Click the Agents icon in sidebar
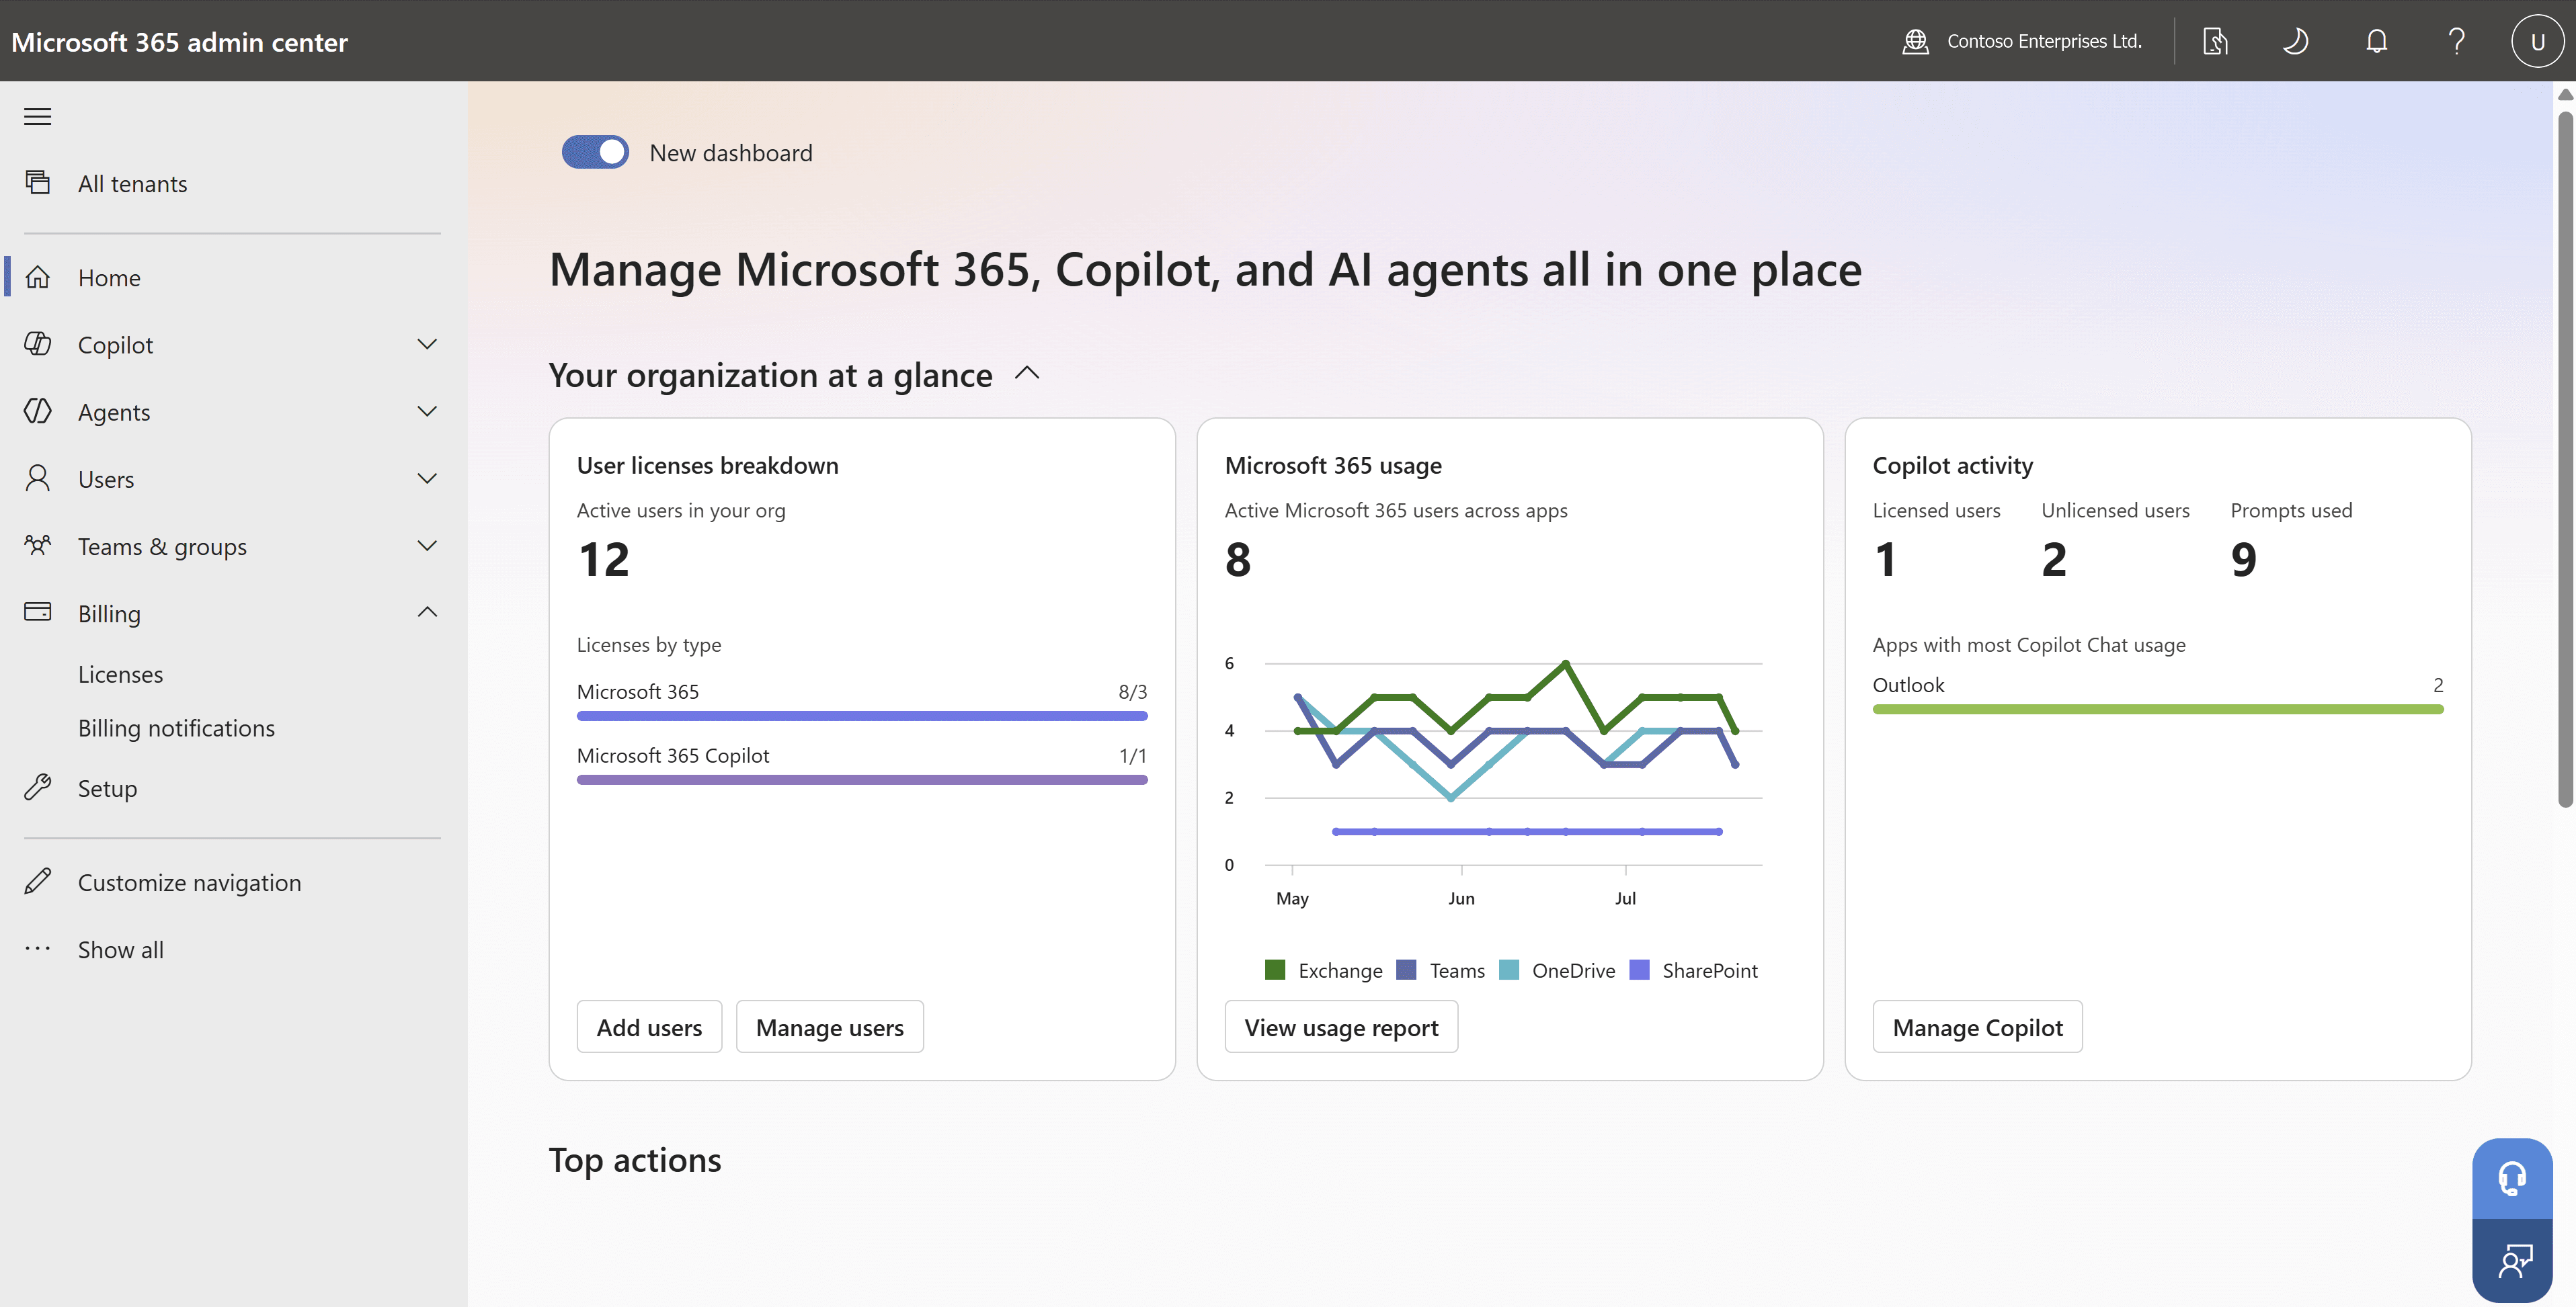The width and height of the screenshot is (2576, 1307). coord(38,411)
